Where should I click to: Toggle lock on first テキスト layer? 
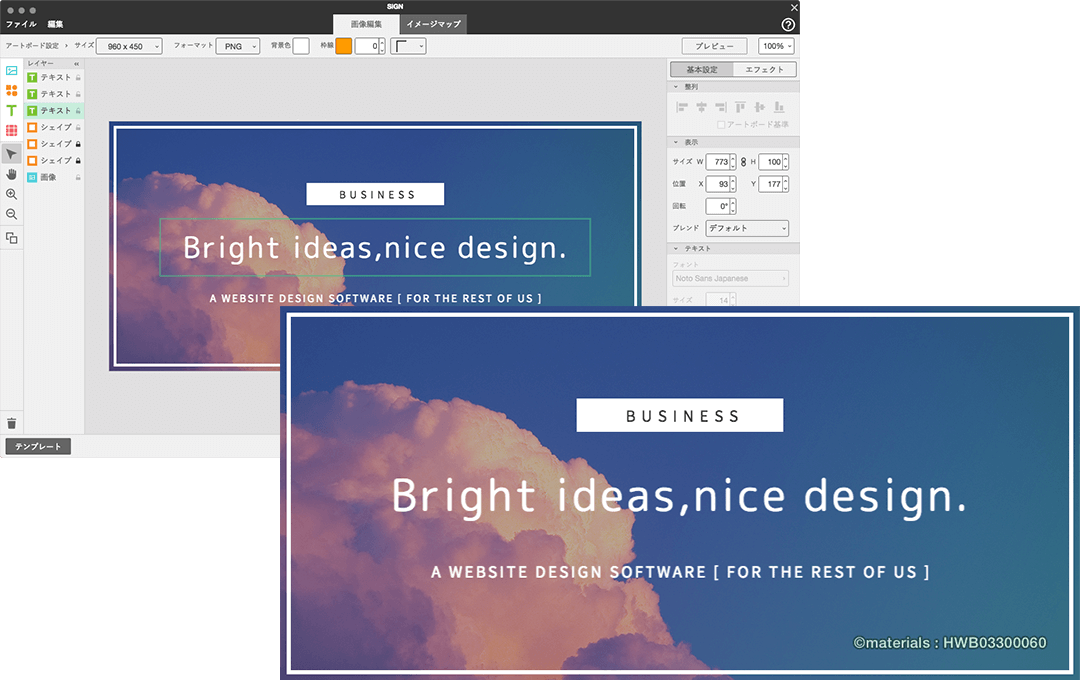(78, 77)
